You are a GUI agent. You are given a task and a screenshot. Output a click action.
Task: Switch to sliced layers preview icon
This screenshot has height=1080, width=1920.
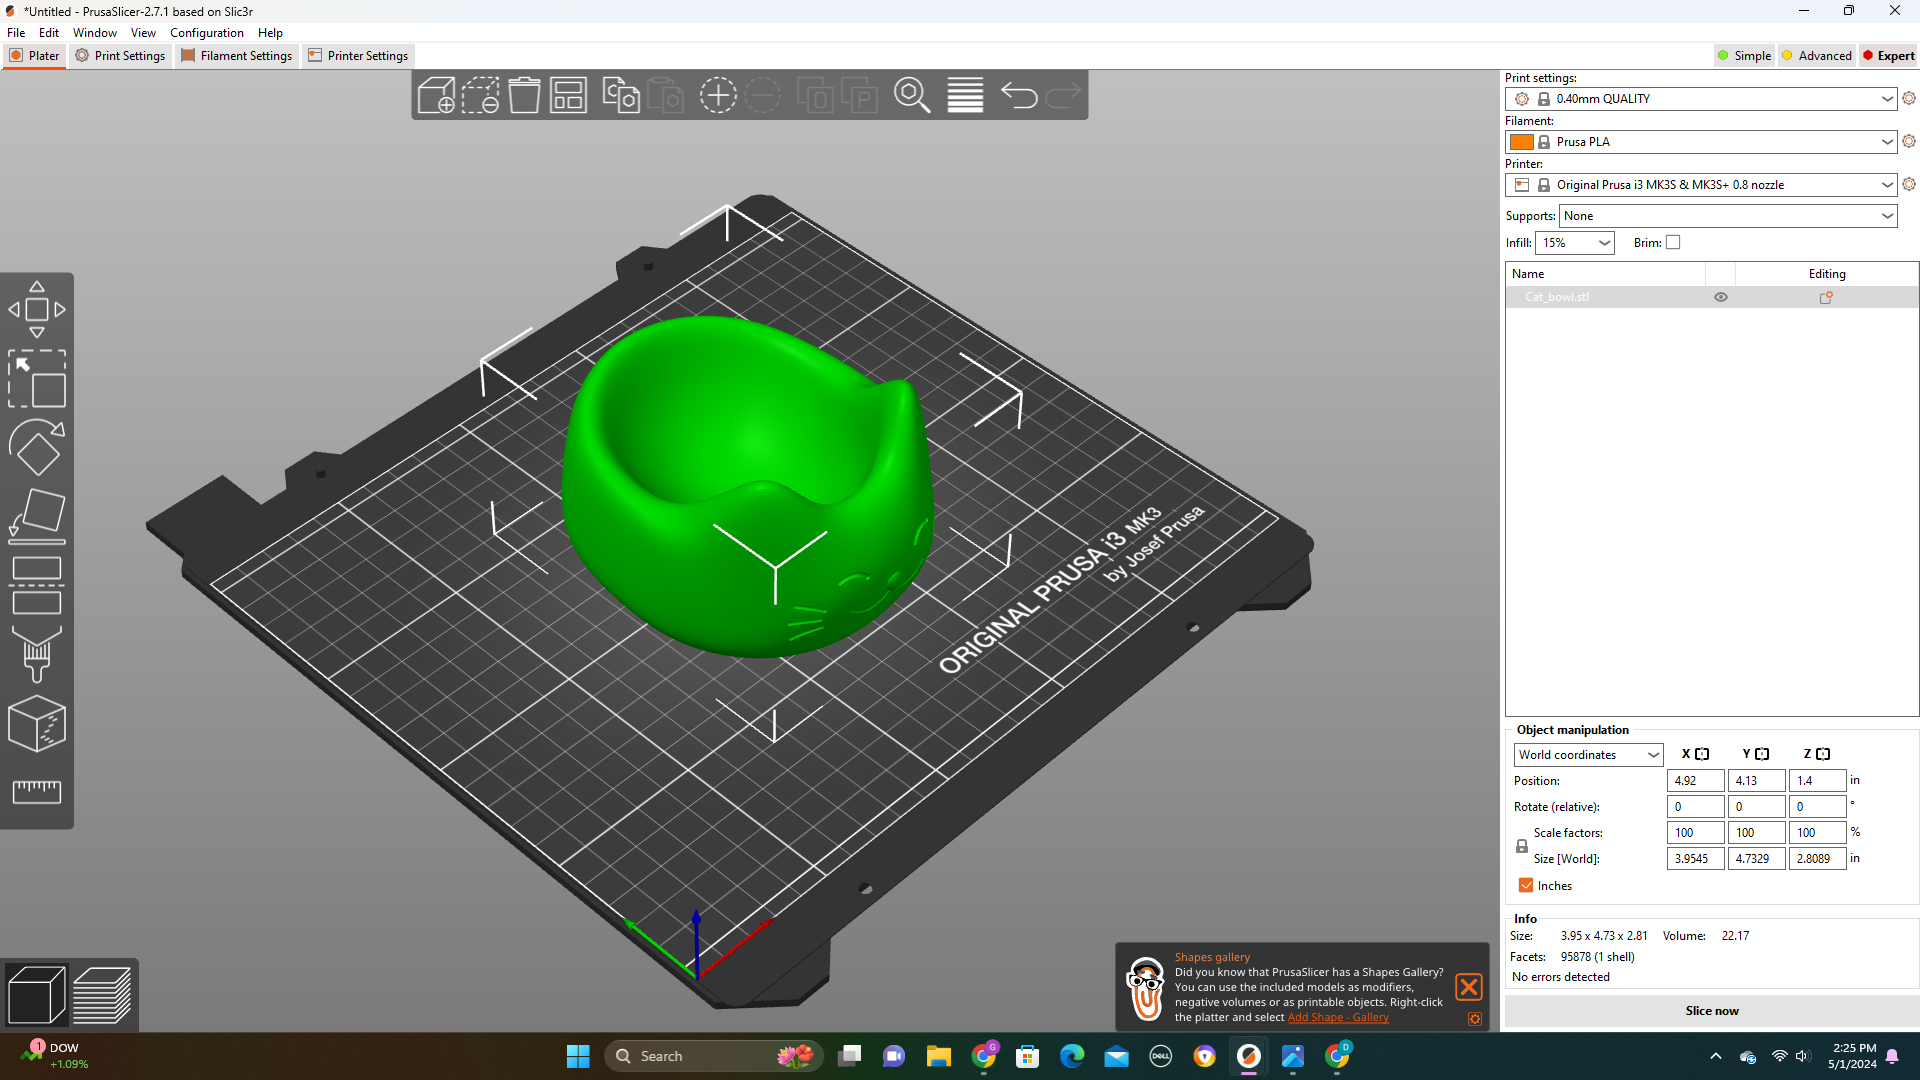coord(102,995)
